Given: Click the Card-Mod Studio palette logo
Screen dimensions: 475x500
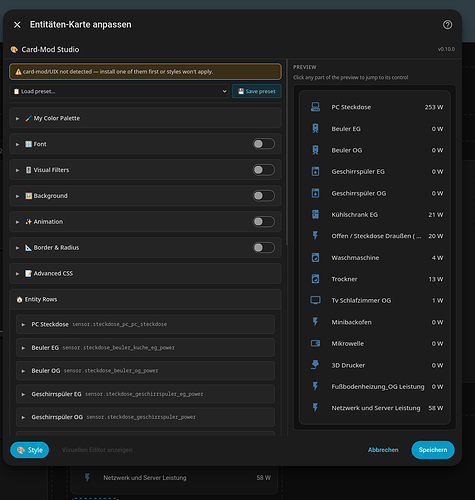Looking at the screenshot, I should tap(14, 50).
